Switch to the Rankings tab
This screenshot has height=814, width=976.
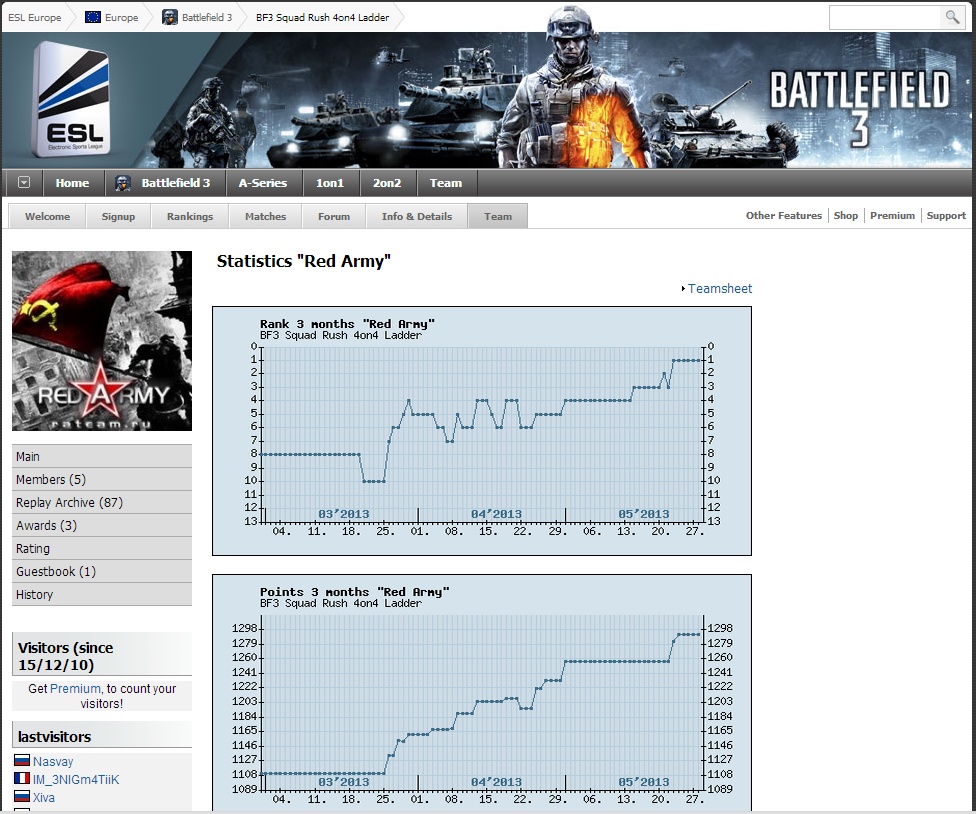point(190,216)
